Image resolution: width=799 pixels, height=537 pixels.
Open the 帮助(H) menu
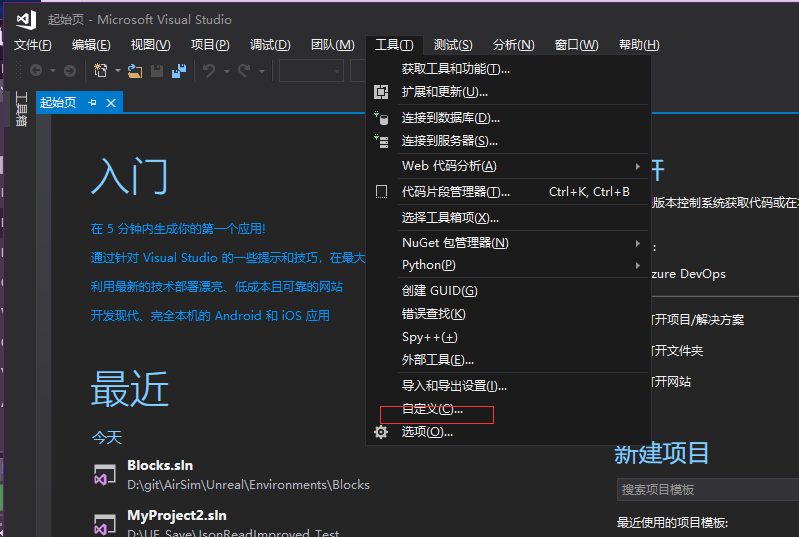pos(639,45)
